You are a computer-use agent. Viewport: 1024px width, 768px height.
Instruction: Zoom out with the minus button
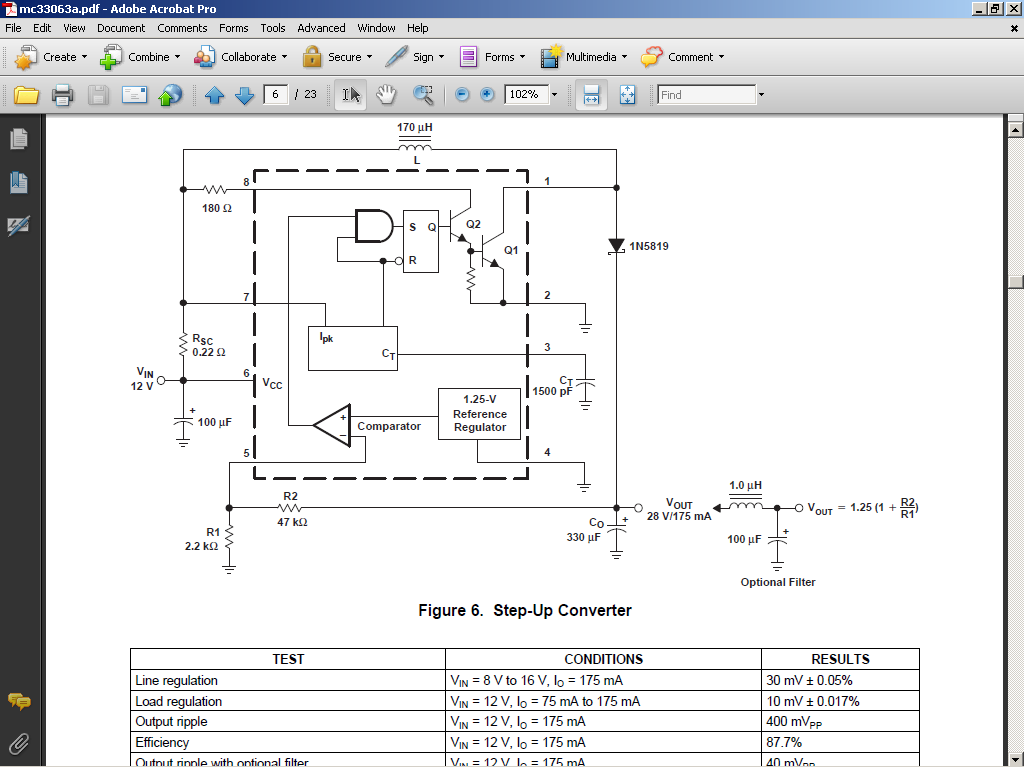pyautogui.click(x=462, y=95)
